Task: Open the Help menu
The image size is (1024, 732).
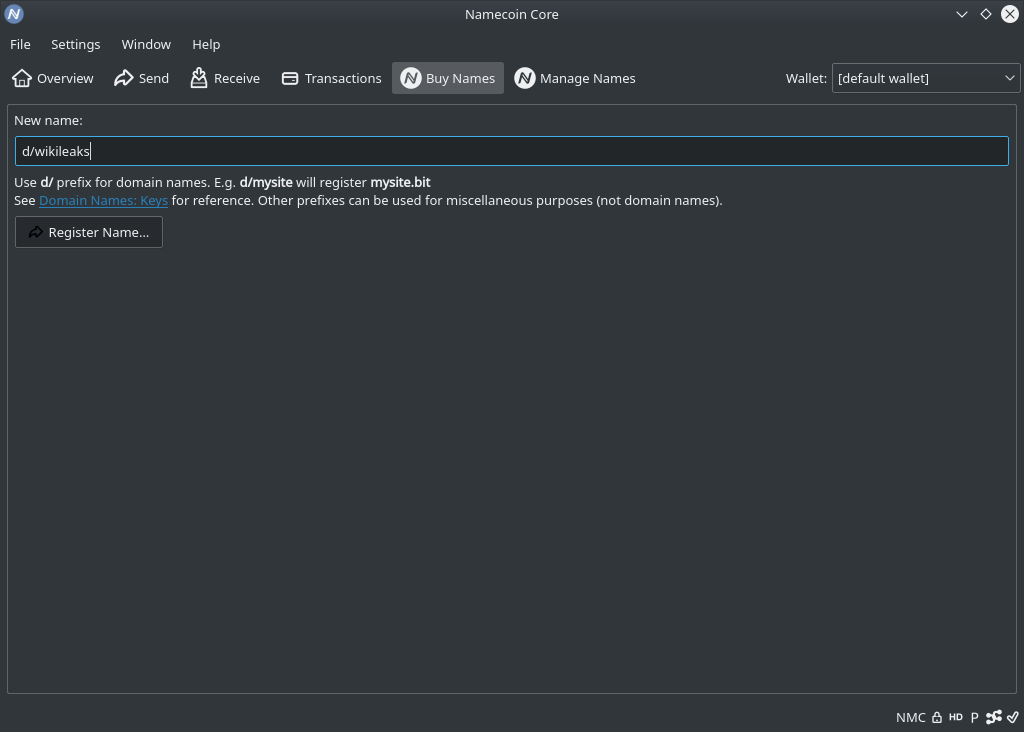Action: click(x=206, y=44)
